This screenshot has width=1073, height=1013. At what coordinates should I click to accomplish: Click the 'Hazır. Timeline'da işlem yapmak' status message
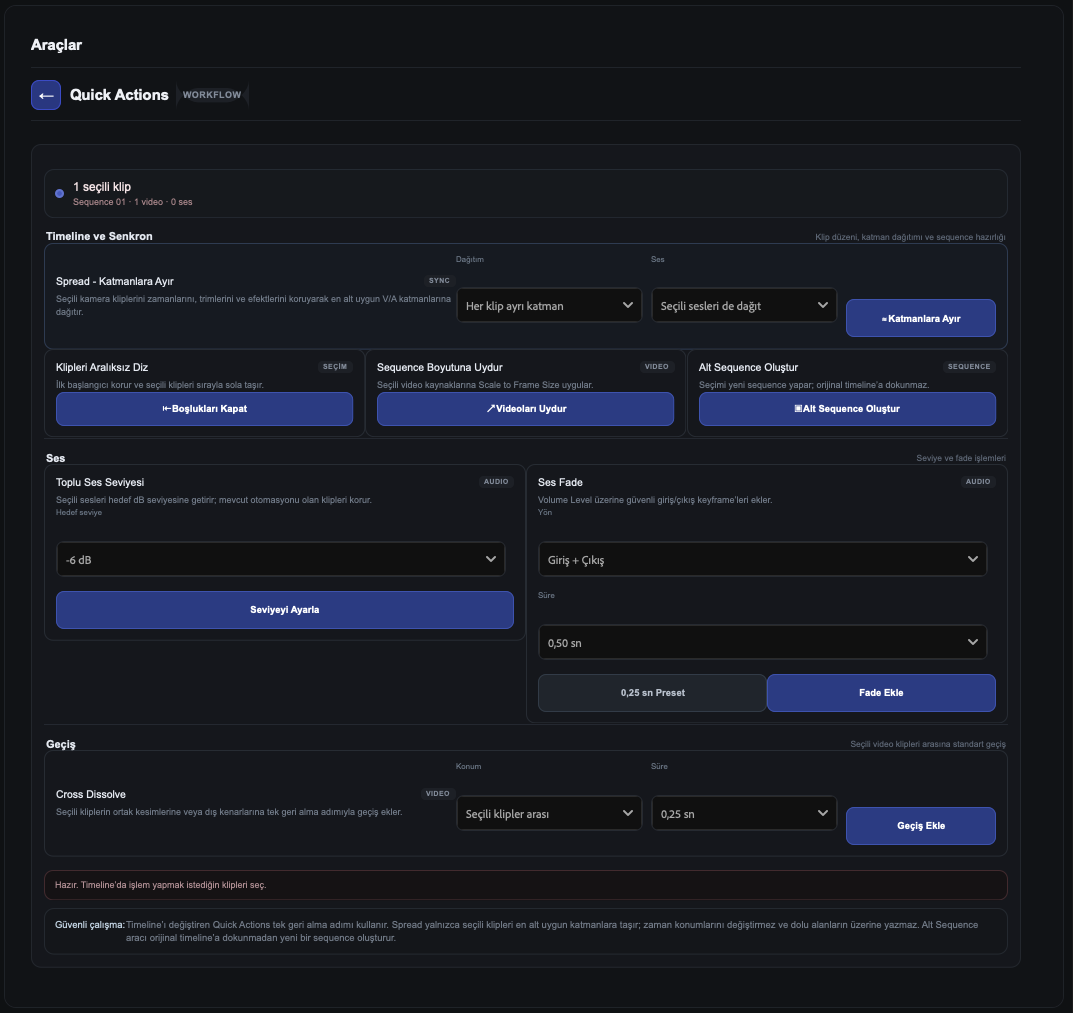pyautogui.click(x=161, y=885)
